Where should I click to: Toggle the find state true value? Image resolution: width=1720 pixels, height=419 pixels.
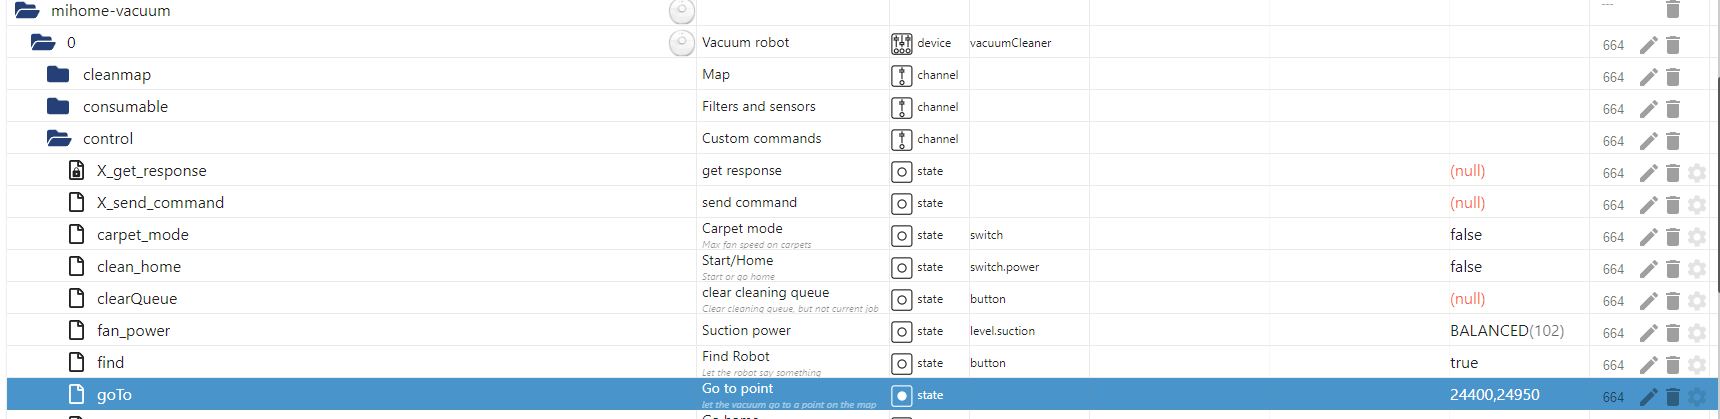point(1464,363)
